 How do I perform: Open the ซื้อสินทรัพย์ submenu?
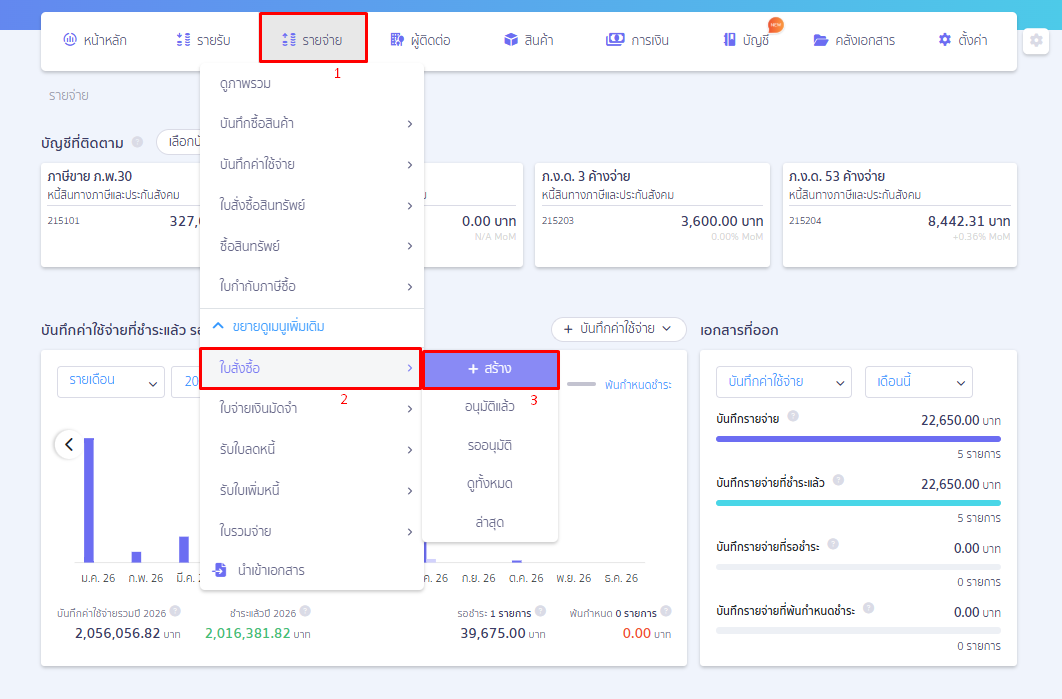(312, 246)
